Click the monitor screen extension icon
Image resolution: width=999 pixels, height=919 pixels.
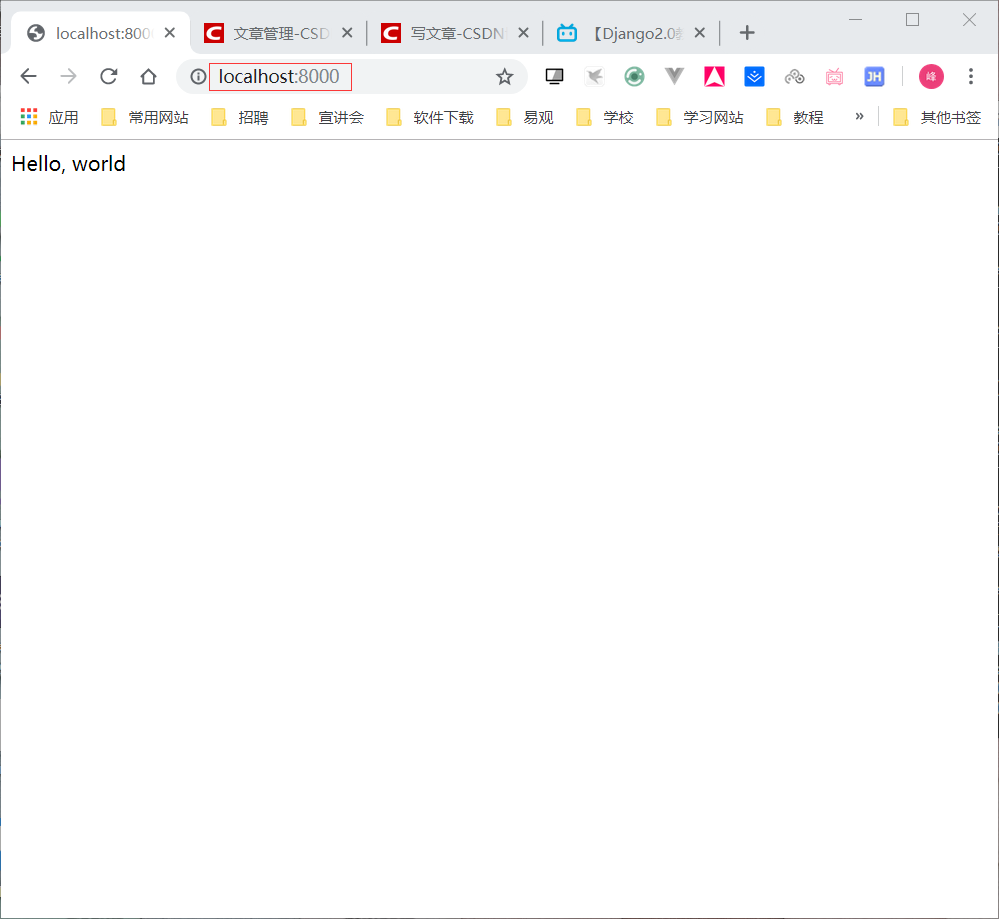[554, 76]
